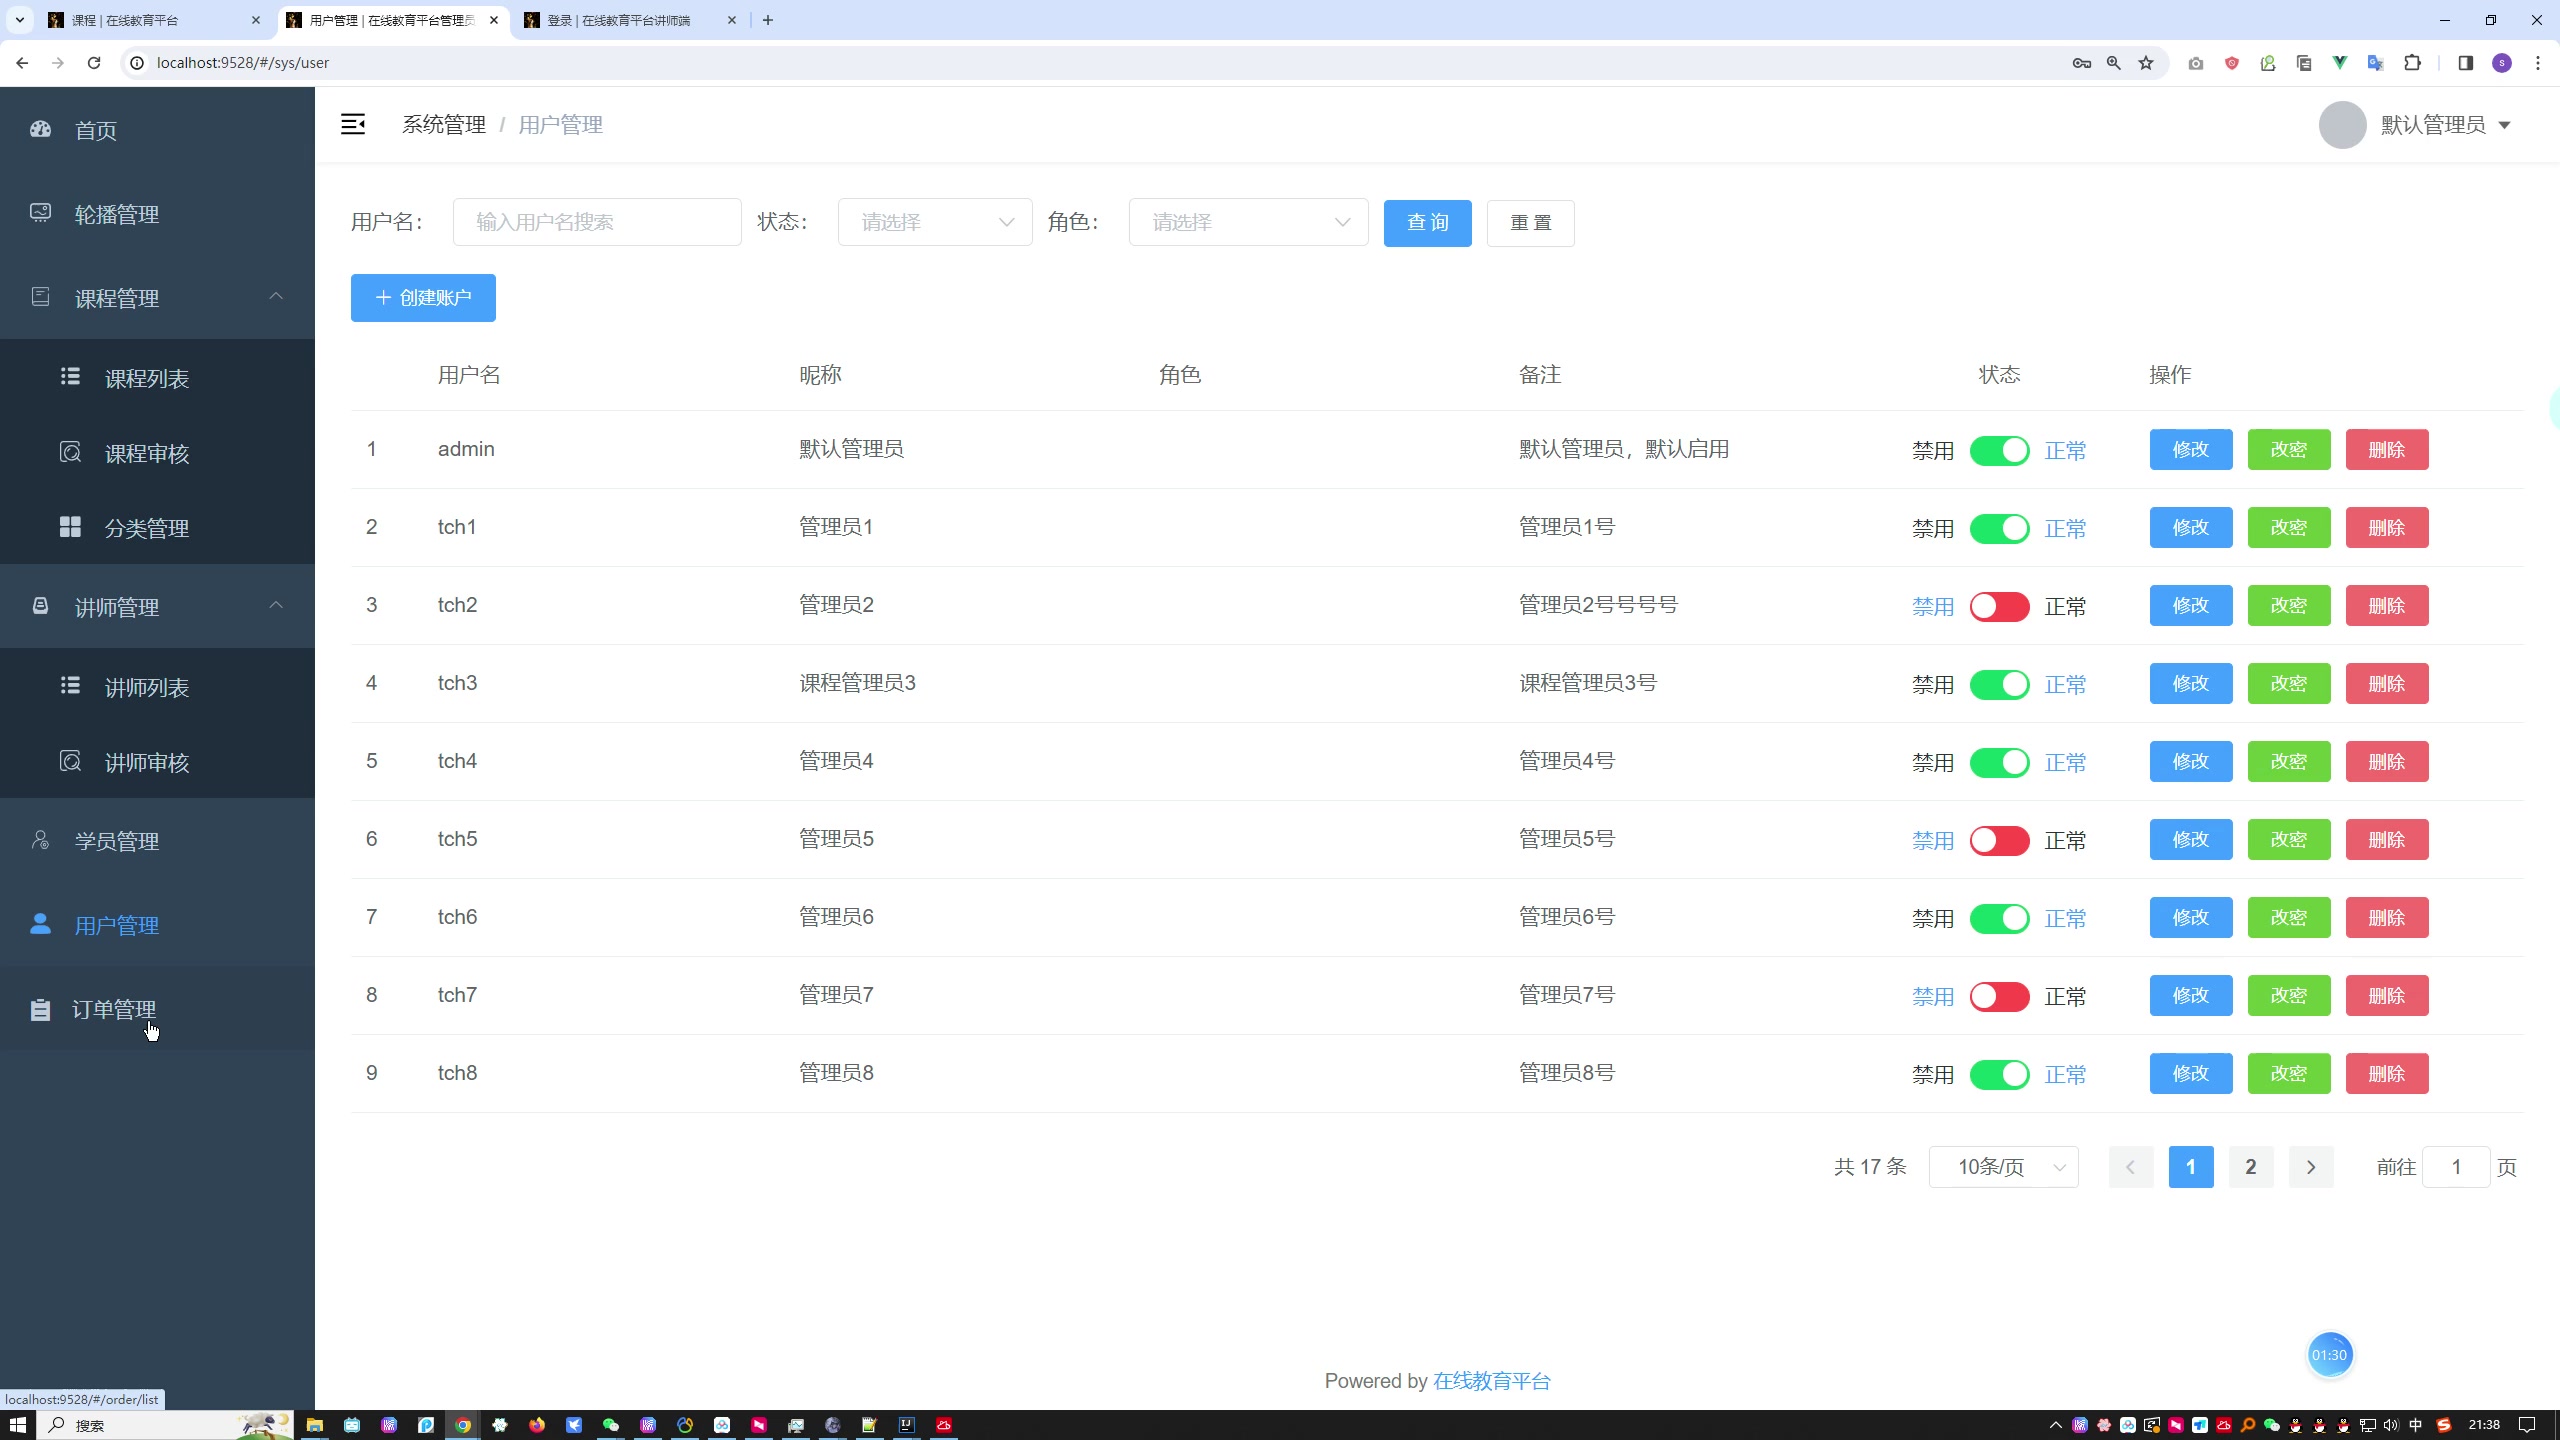Open 分类管理 in the sidebar
The height and width of the screenshot is (1440, 2560).
pos(157,528)
